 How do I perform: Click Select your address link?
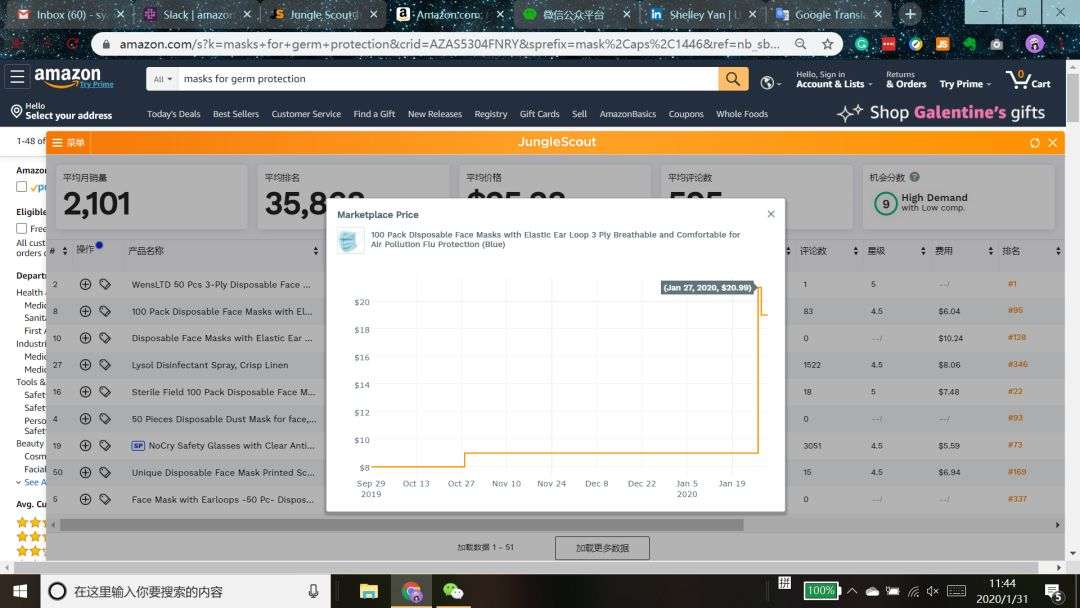pyautogui.click(x=62, y=112)
